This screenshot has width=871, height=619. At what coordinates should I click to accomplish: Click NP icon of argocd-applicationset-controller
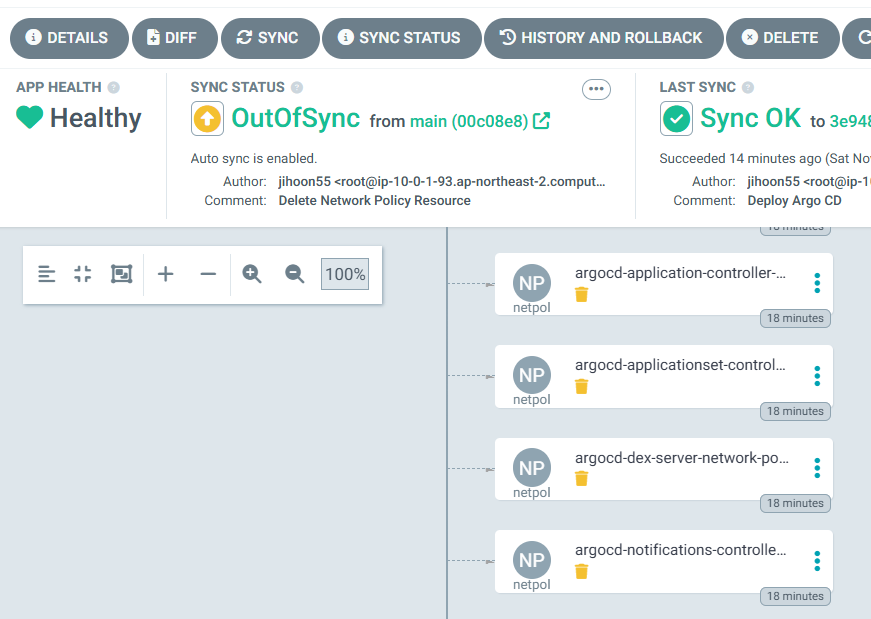(532, 376)
